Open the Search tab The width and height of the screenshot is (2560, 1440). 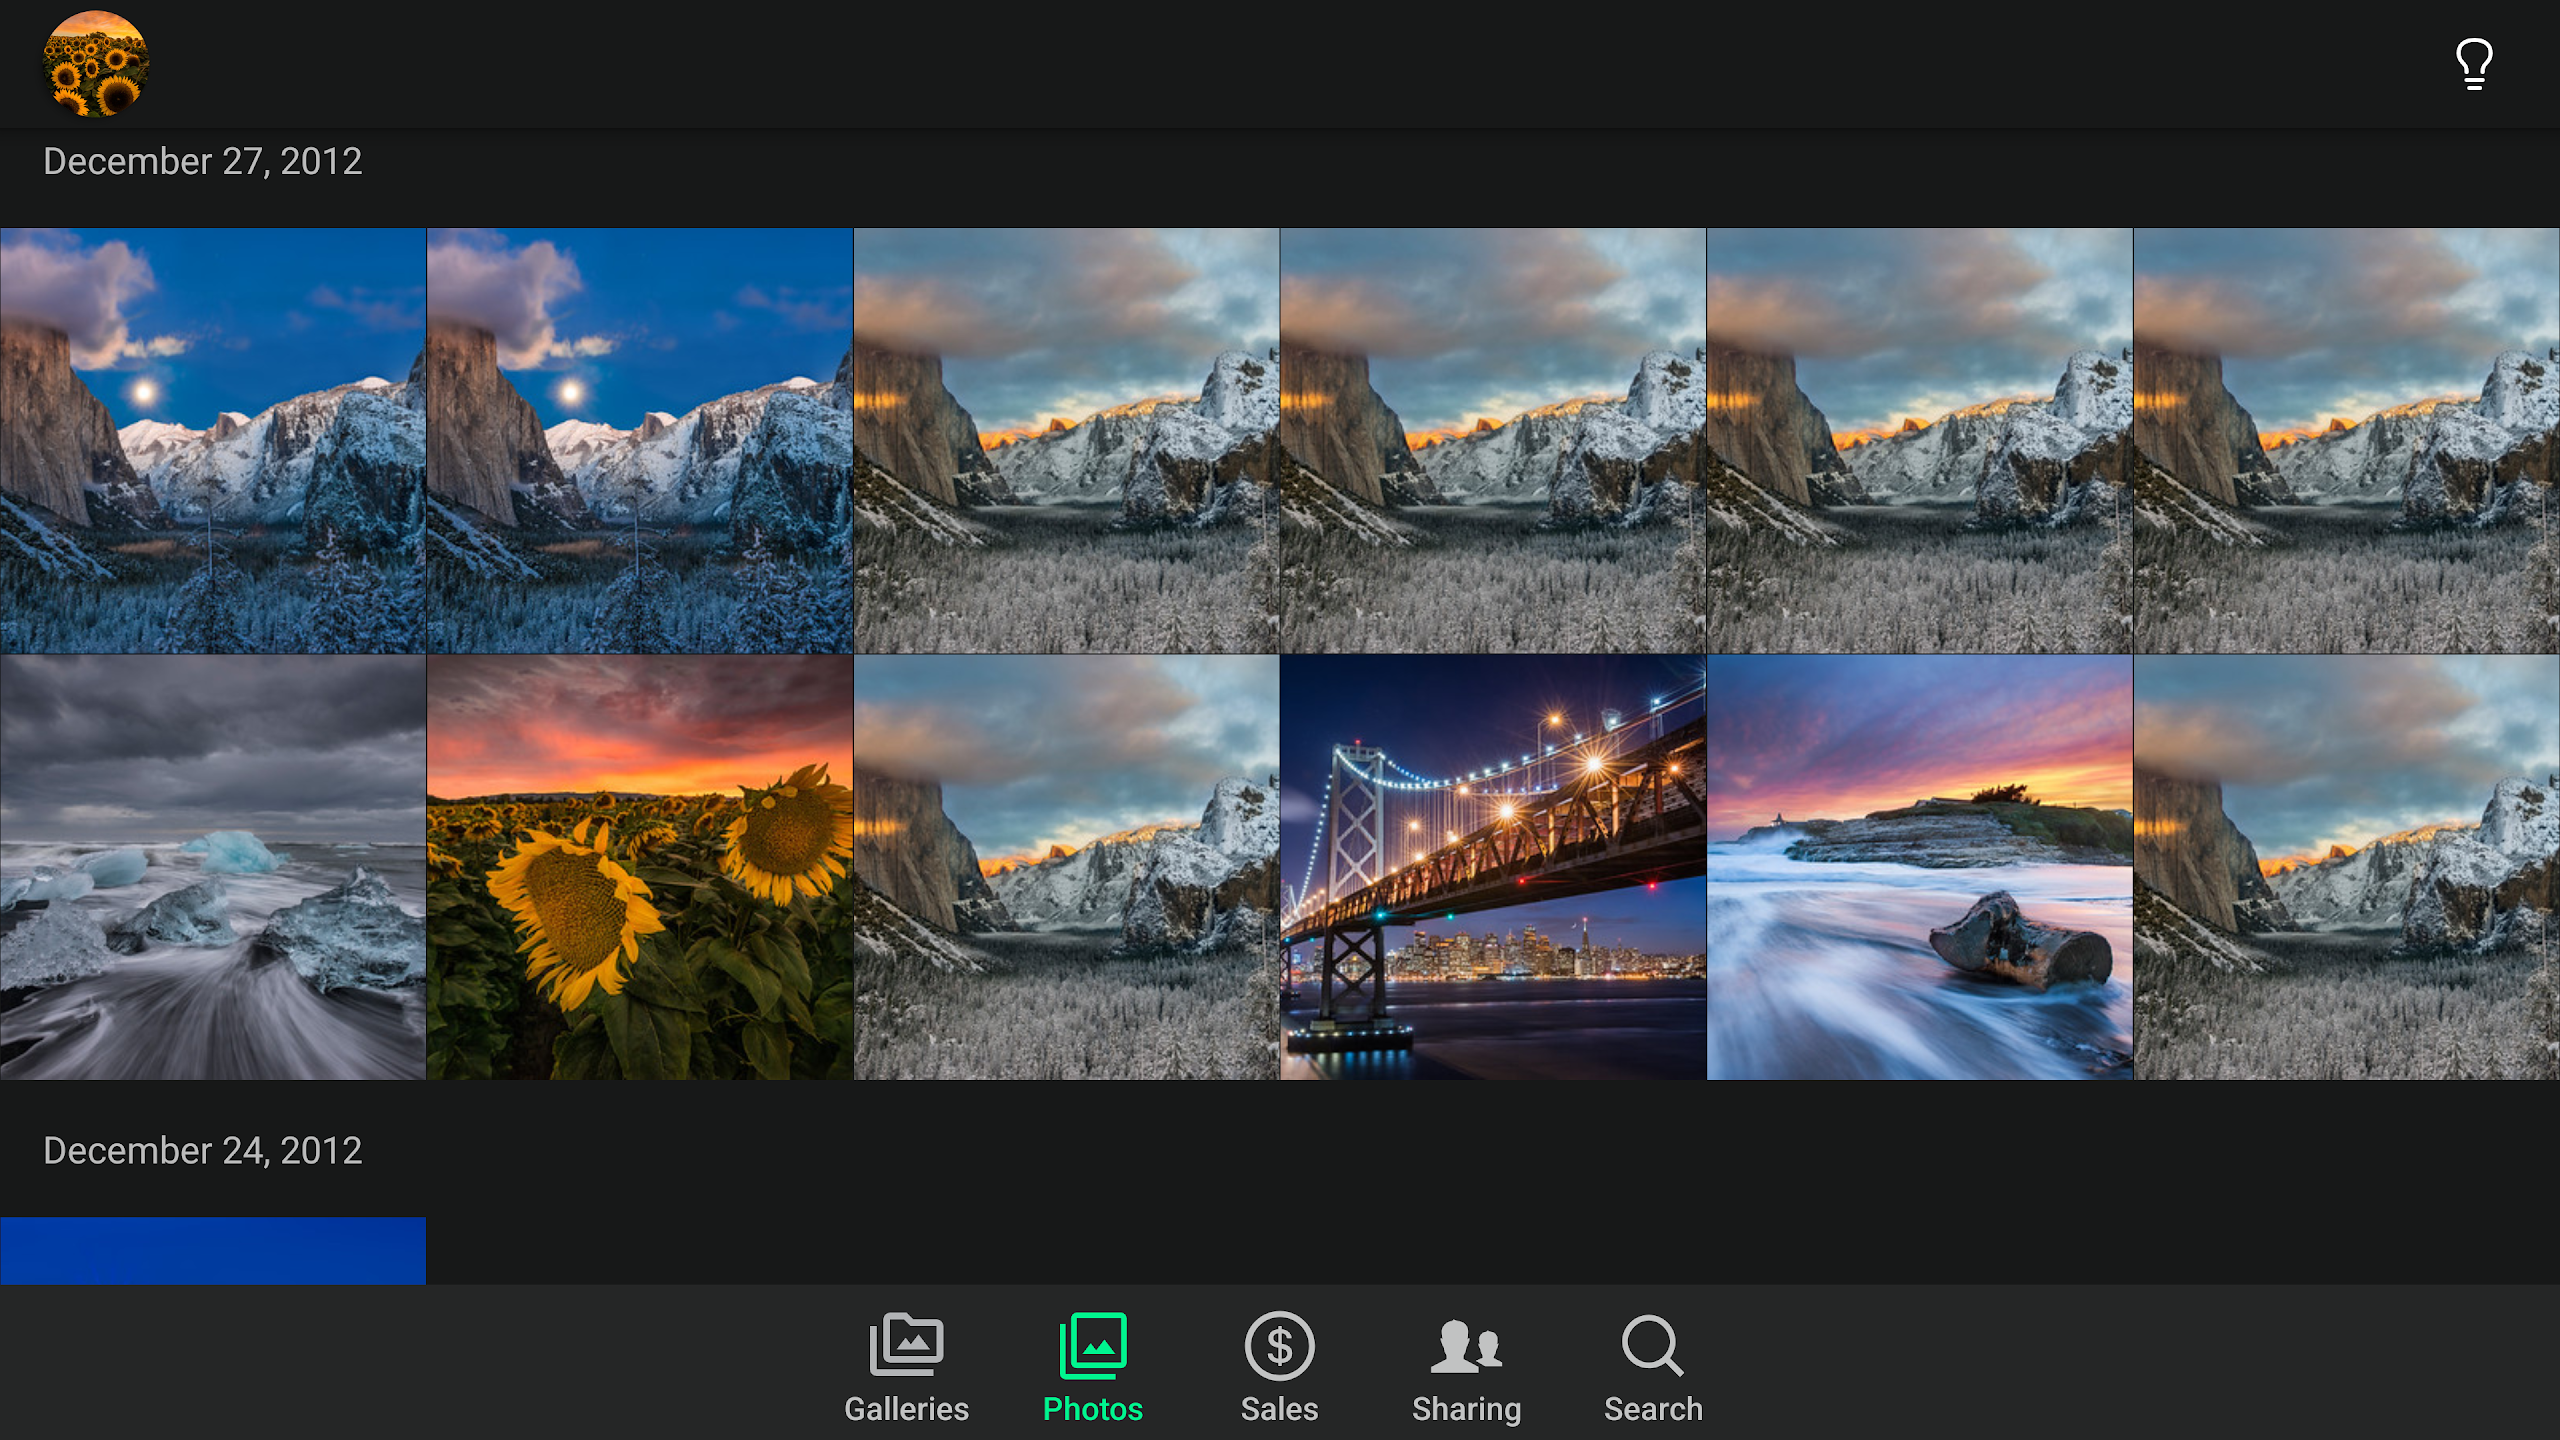[x=1653, y=1367]
